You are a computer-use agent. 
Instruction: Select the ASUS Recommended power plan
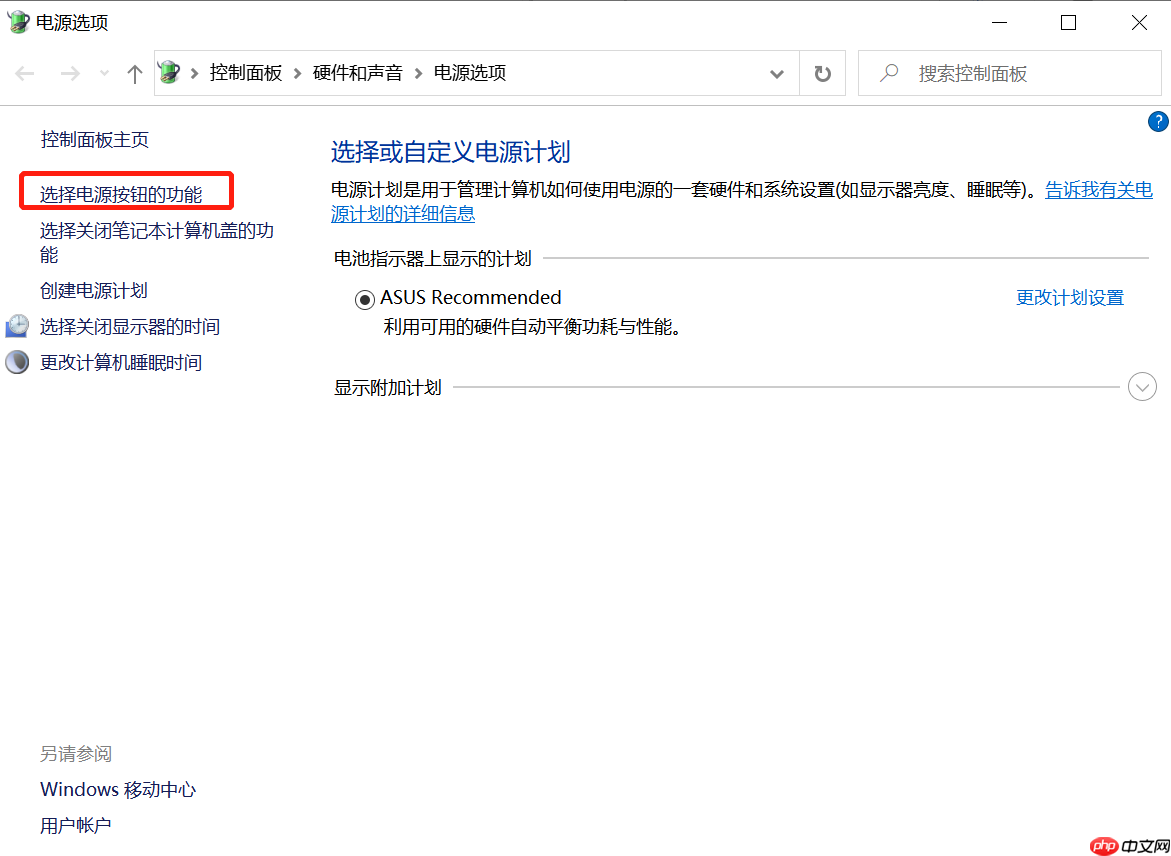point(365,298)
